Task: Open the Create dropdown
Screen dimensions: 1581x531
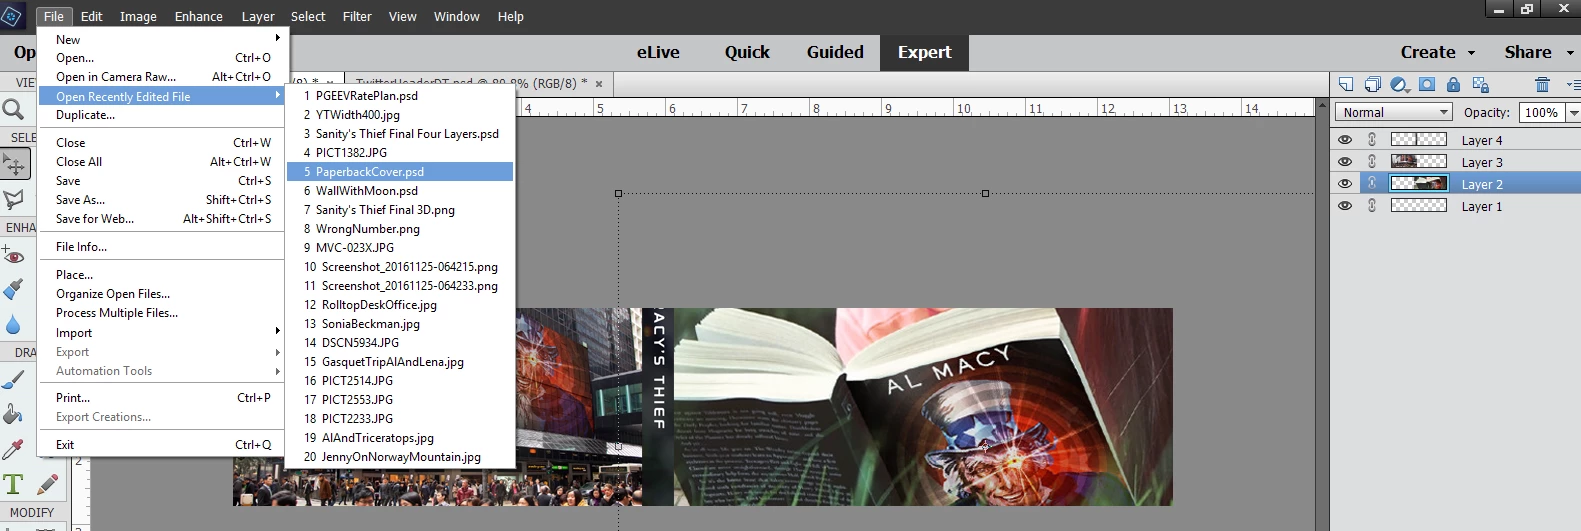Action: 1438,53
